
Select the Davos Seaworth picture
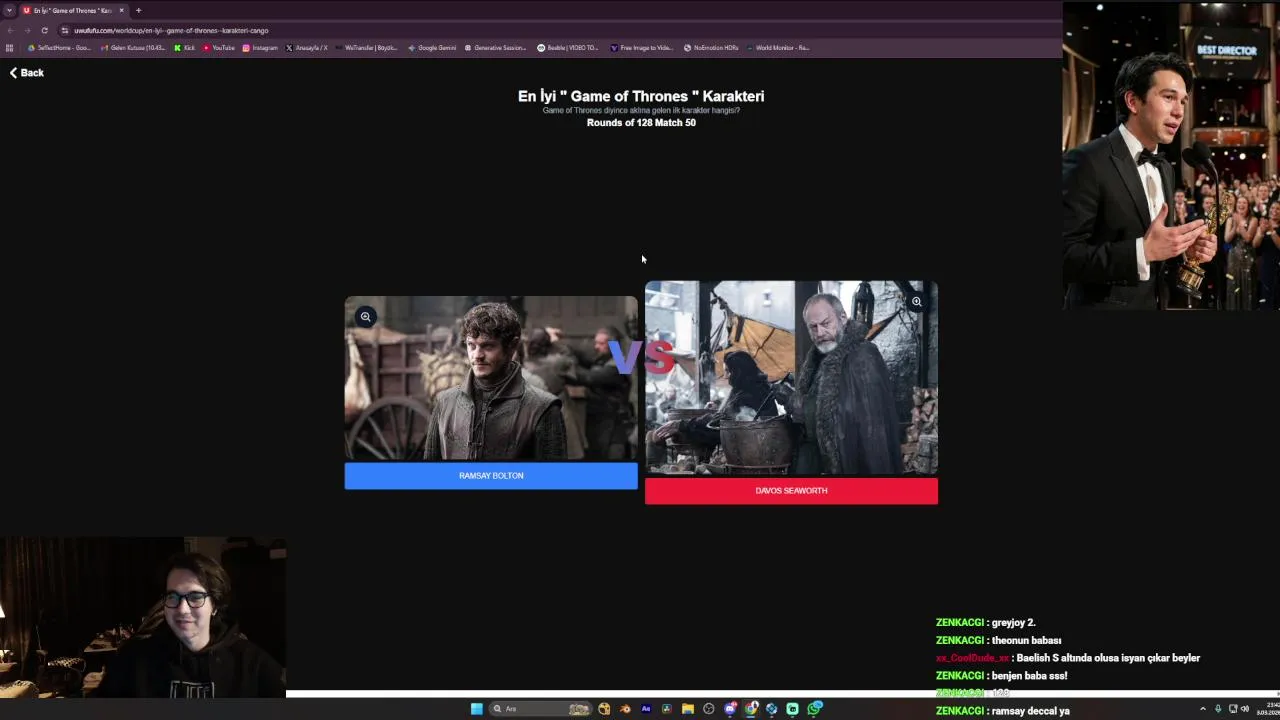coord(791,377)
